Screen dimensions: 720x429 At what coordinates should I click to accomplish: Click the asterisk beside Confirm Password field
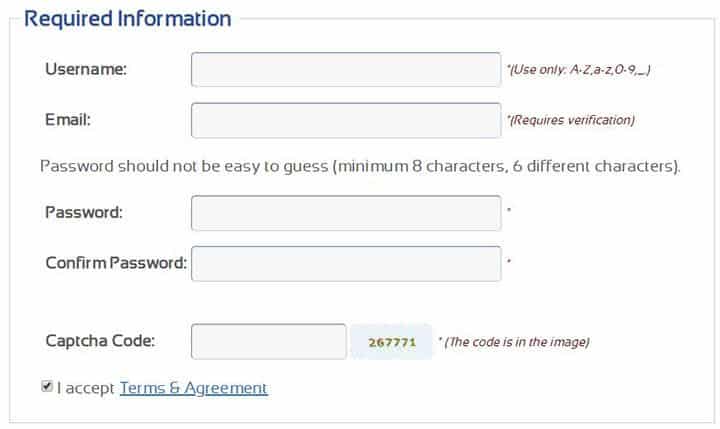tap(509, 262)
